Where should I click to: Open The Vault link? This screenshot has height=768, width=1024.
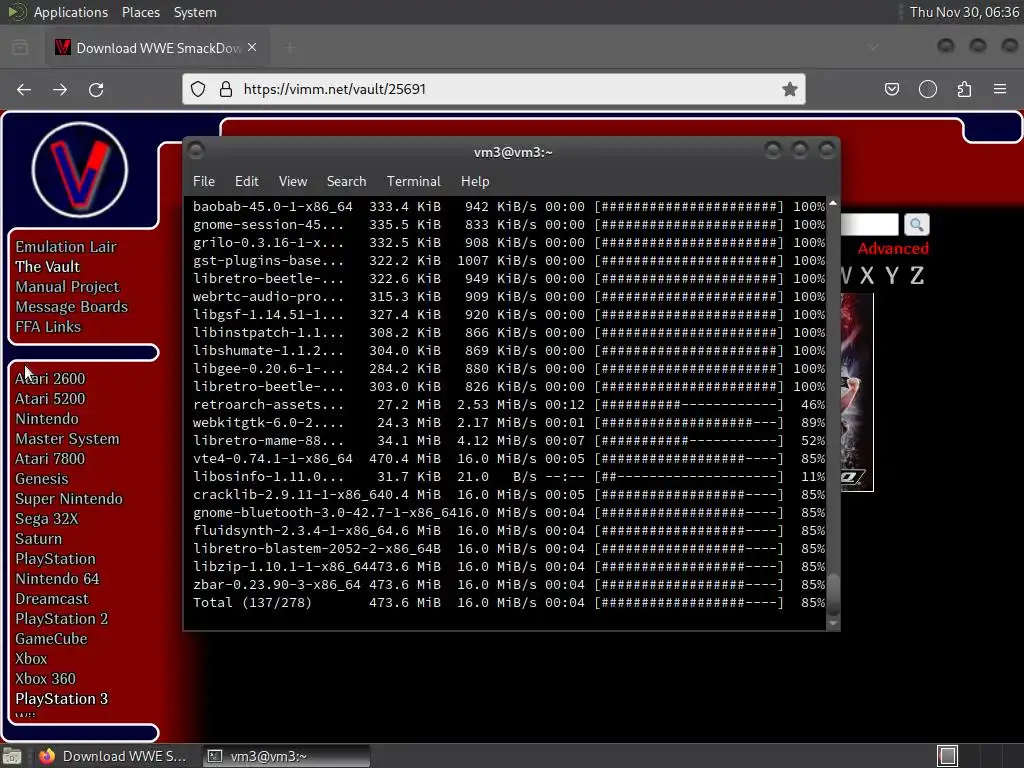pos(48,266)
